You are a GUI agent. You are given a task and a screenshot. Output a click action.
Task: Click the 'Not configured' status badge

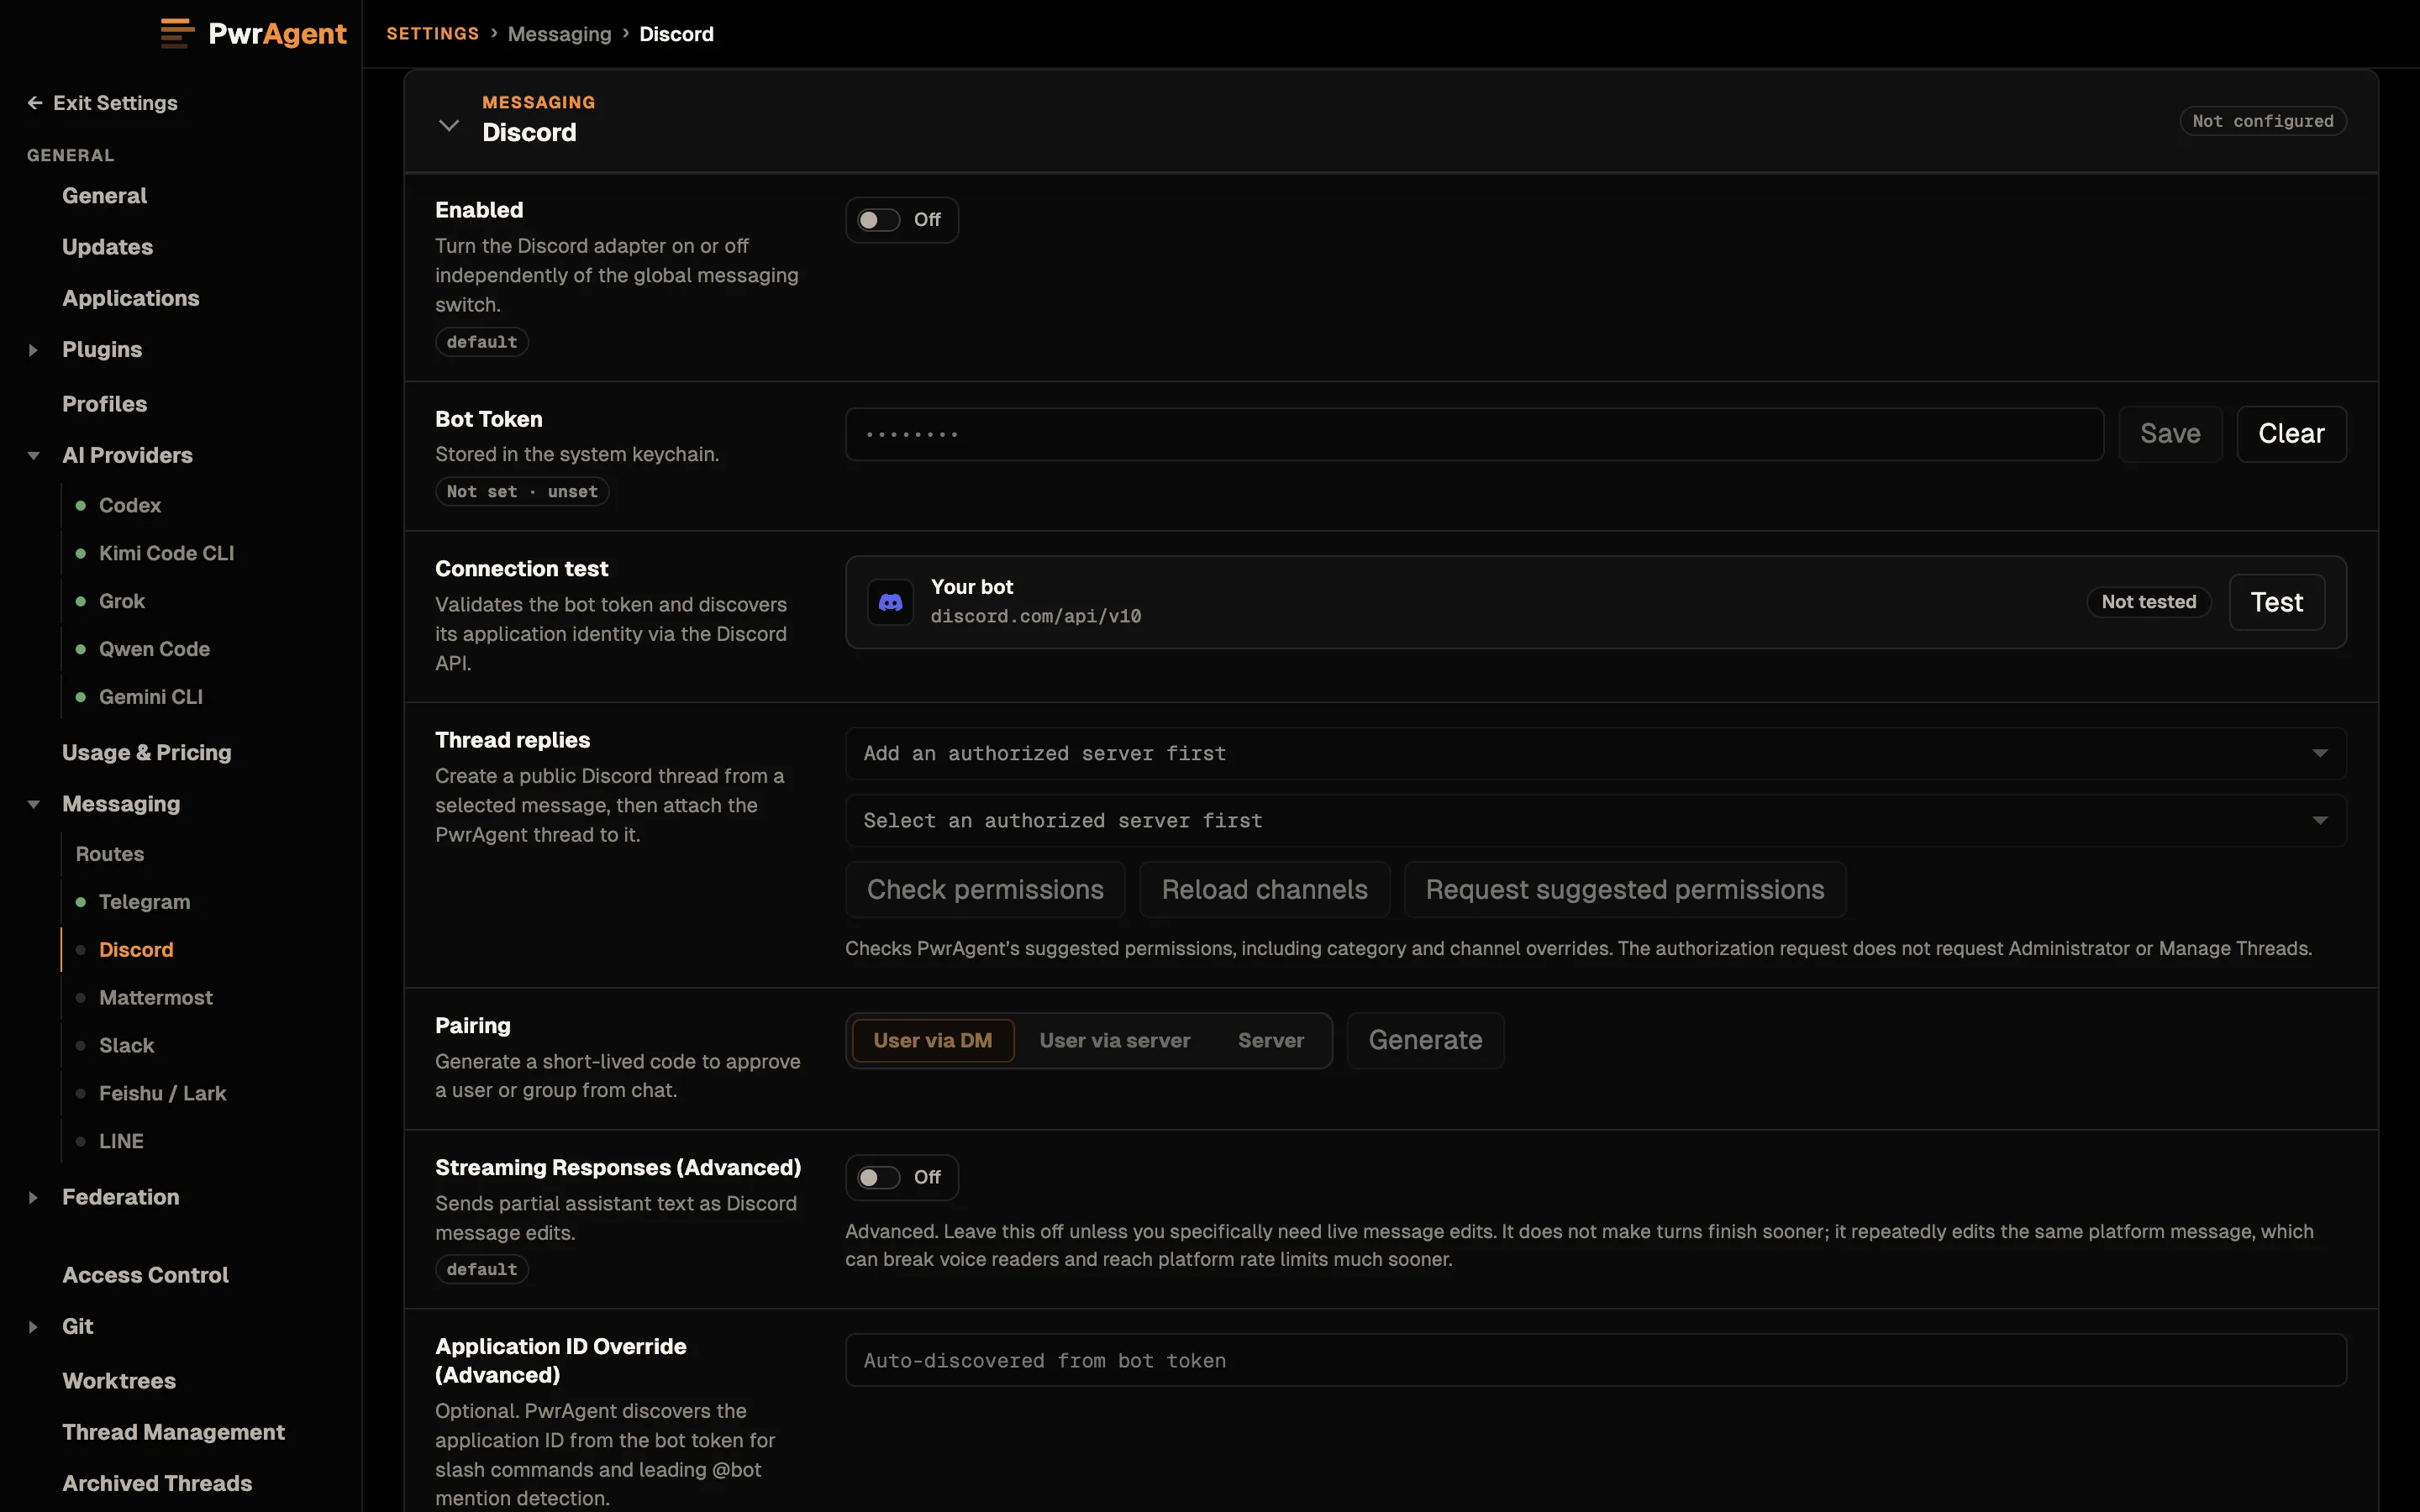click(x=2263, y=121)
